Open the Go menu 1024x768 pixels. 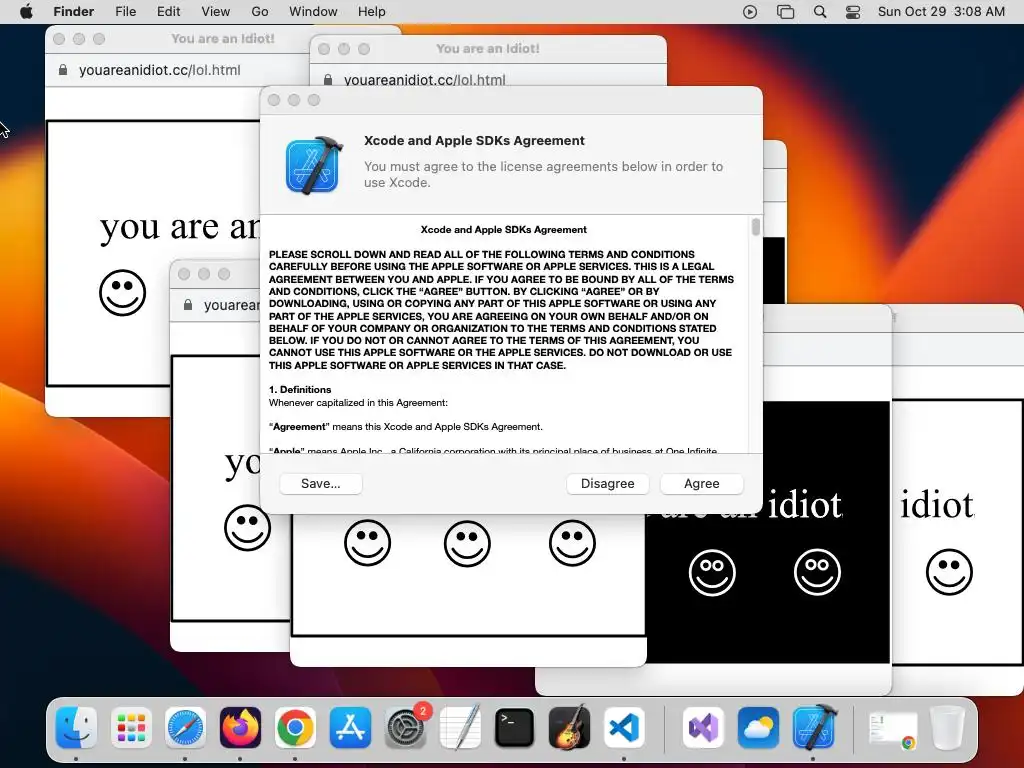pos(260,12)
